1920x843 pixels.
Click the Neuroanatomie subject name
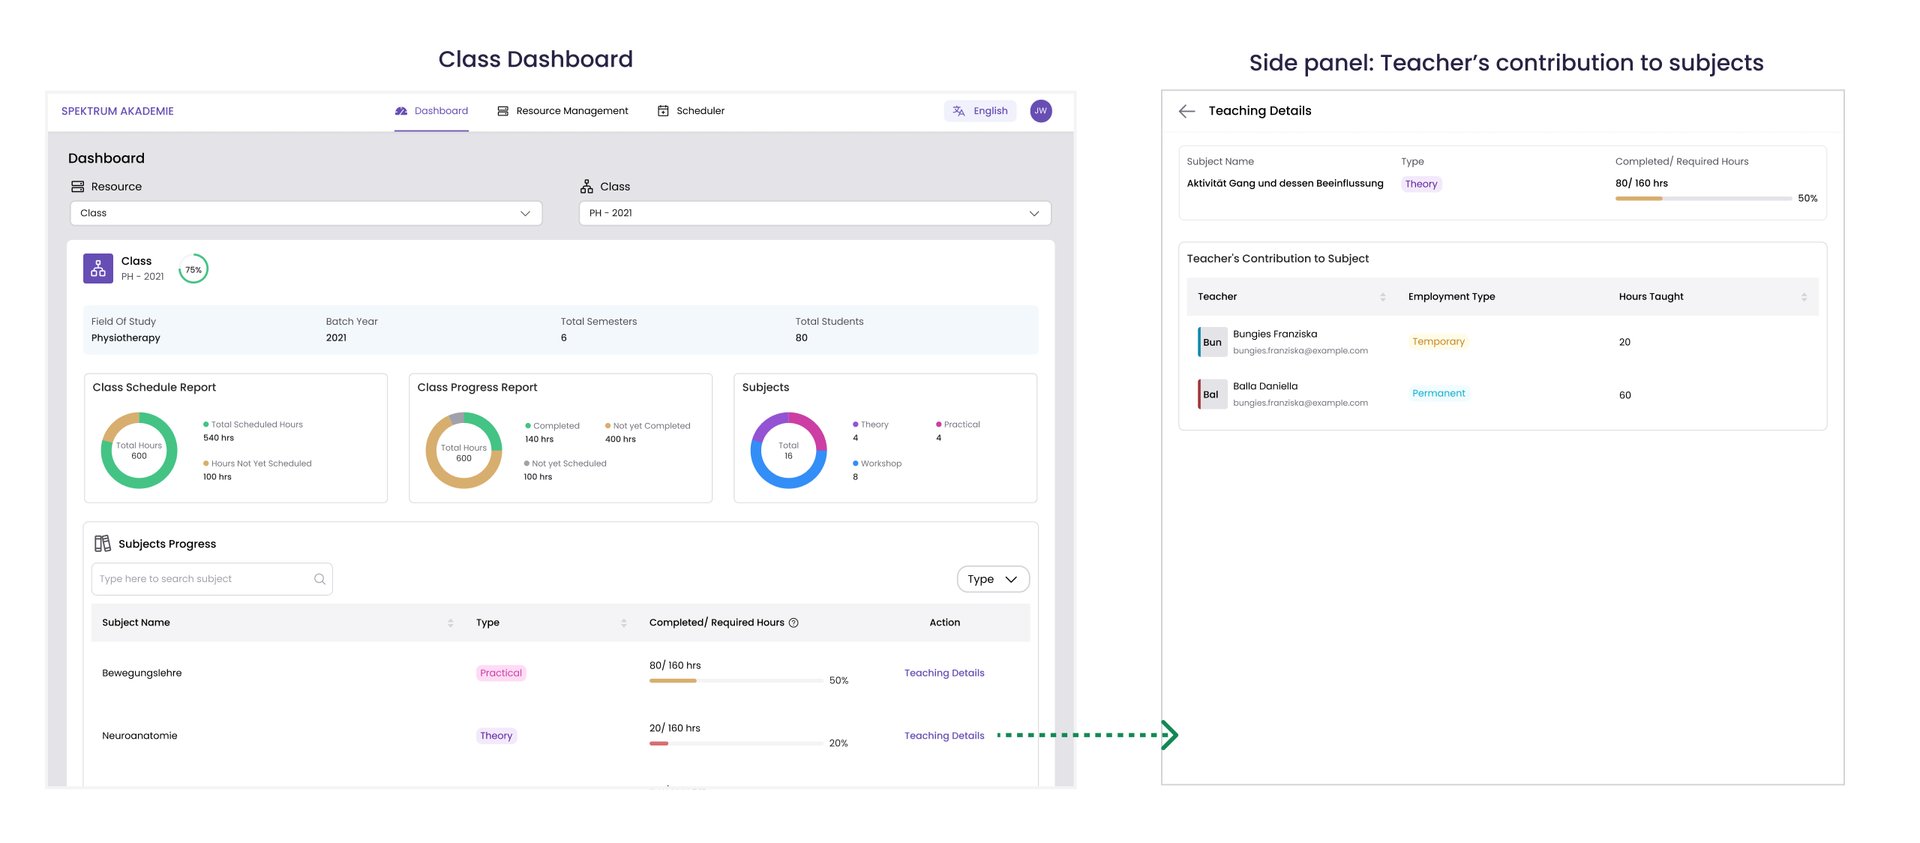pos(140,736)
